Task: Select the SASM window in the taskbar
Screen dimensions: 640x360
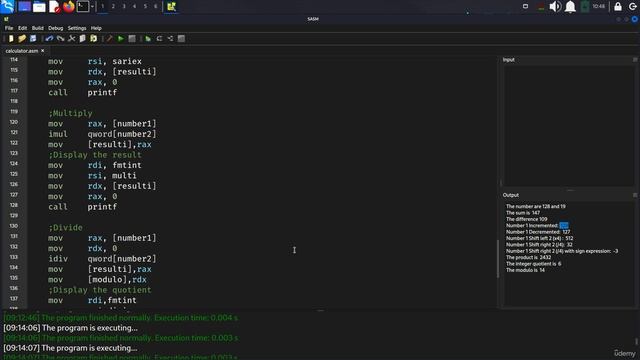Action: [x=171, y=6]
